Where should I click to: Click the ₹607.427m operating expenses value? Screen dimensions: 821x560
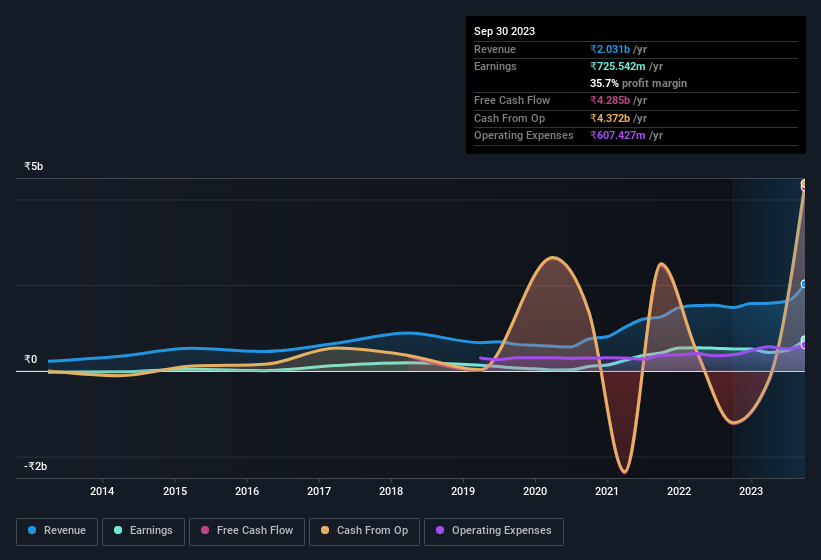point(618,136)
